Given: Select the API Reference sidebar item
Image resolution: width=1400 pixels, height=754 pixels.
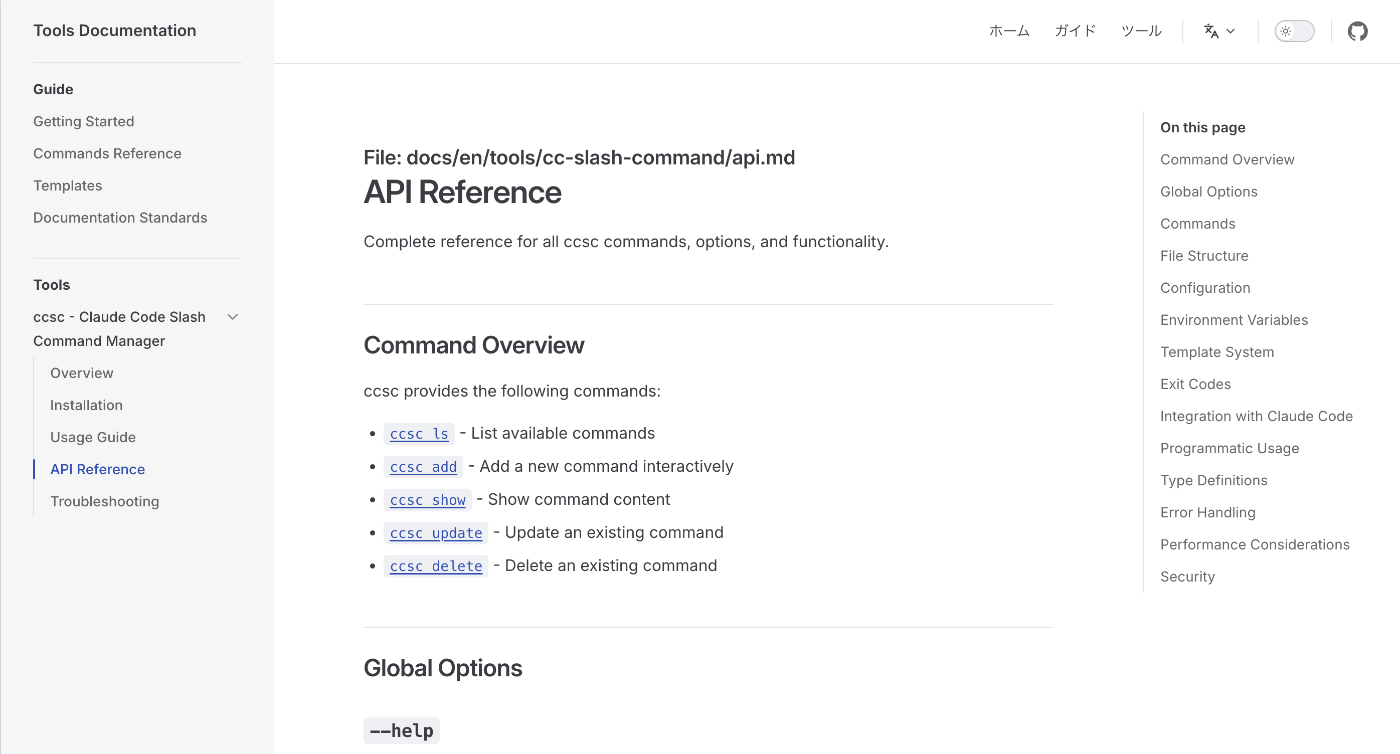Looking at the screenshot, I should [98, 469].
